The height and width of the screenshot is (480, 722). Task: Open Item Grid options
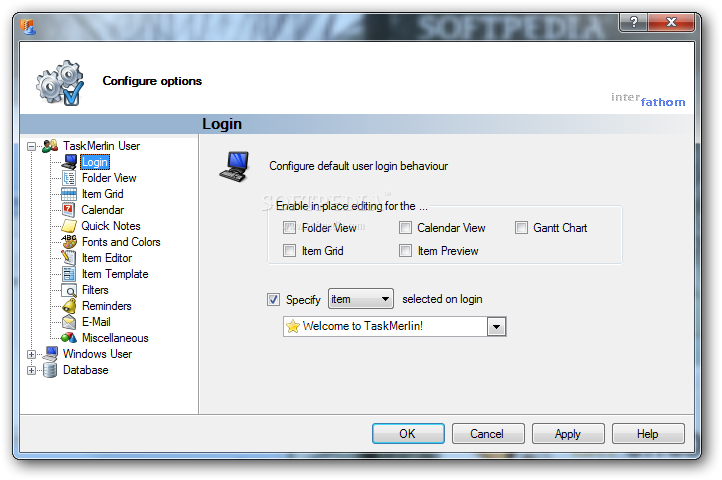(x=102, y=194)
